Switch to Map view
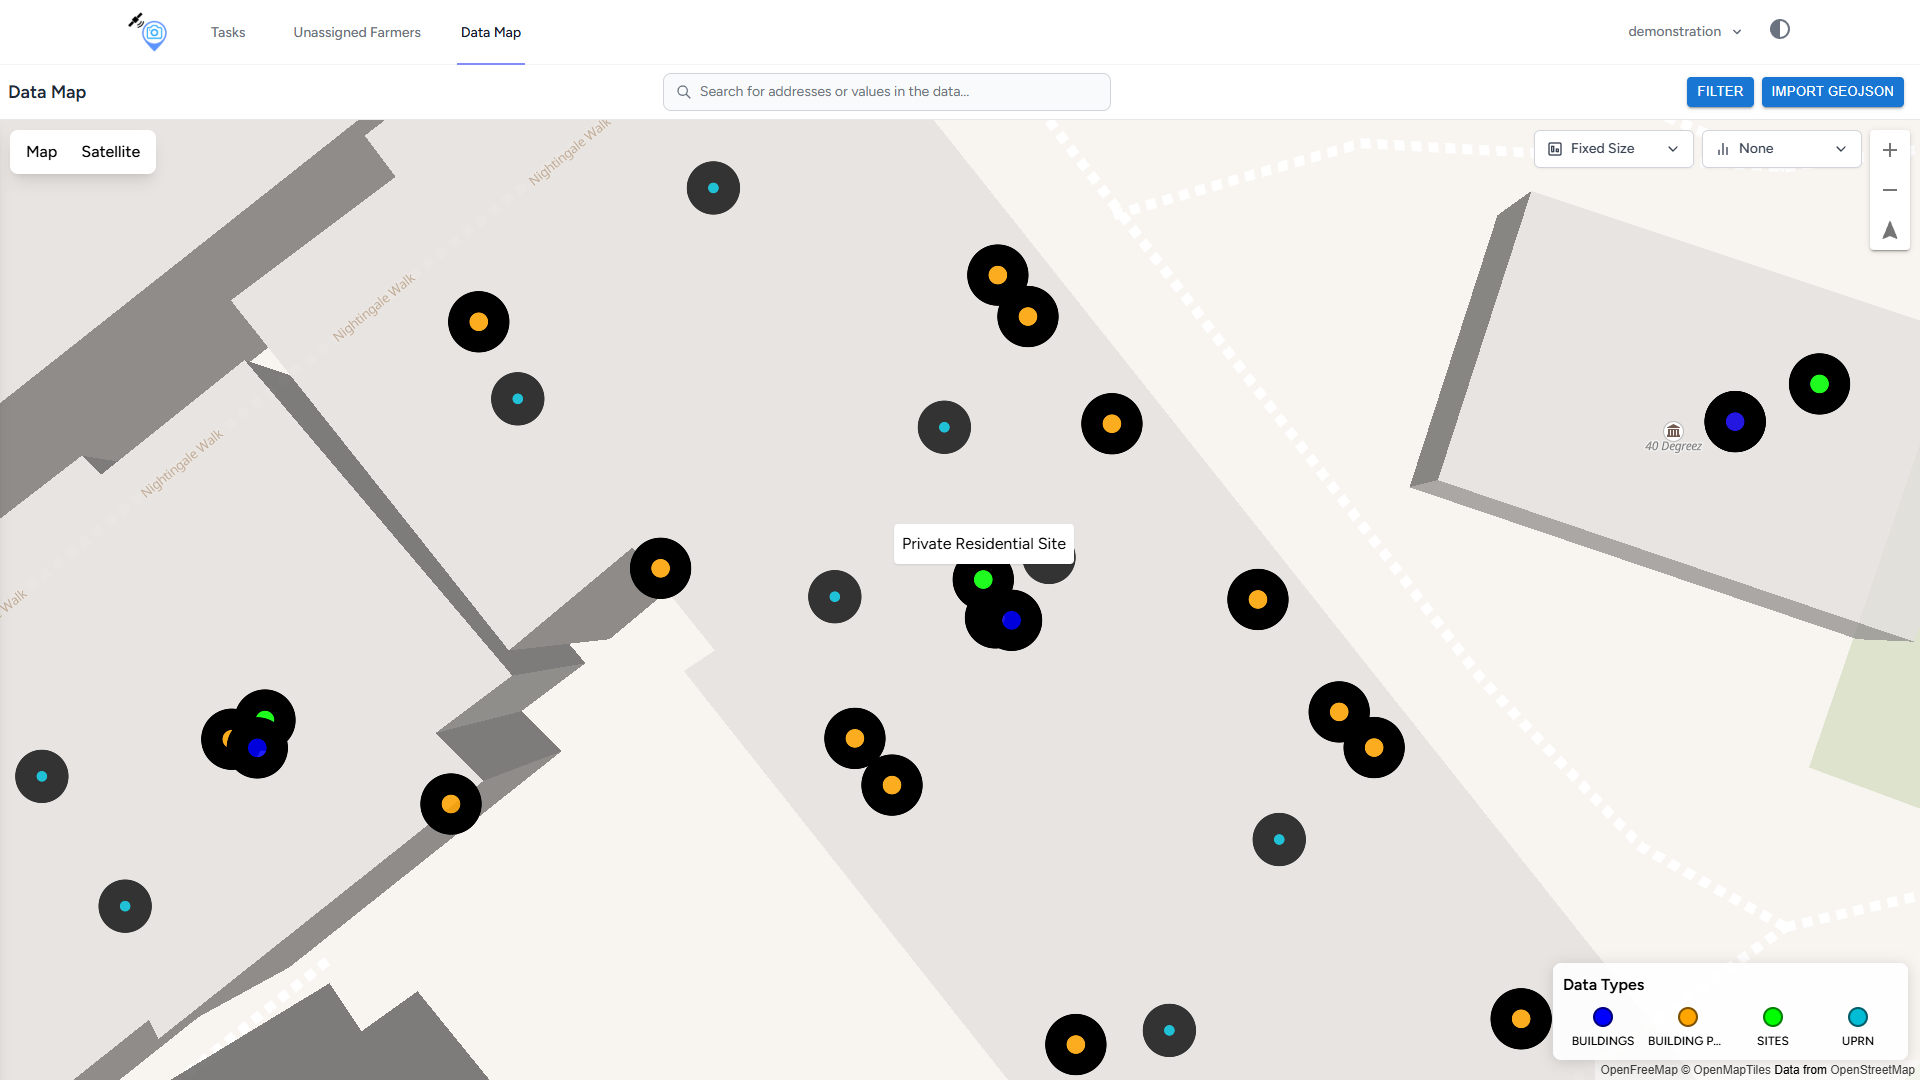1920x1080 pixels. tap(41, 152)
